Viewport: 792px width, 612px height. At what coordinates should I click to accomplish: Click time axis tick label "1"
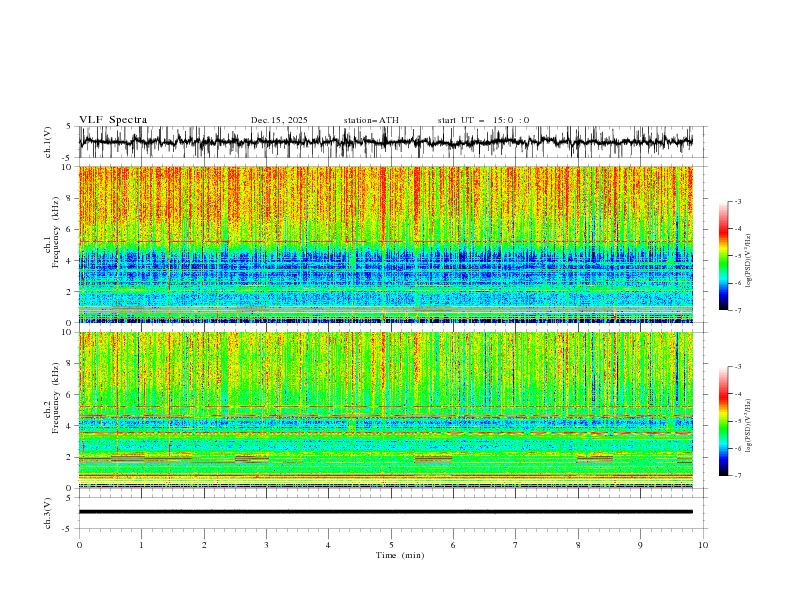point(141,545)
